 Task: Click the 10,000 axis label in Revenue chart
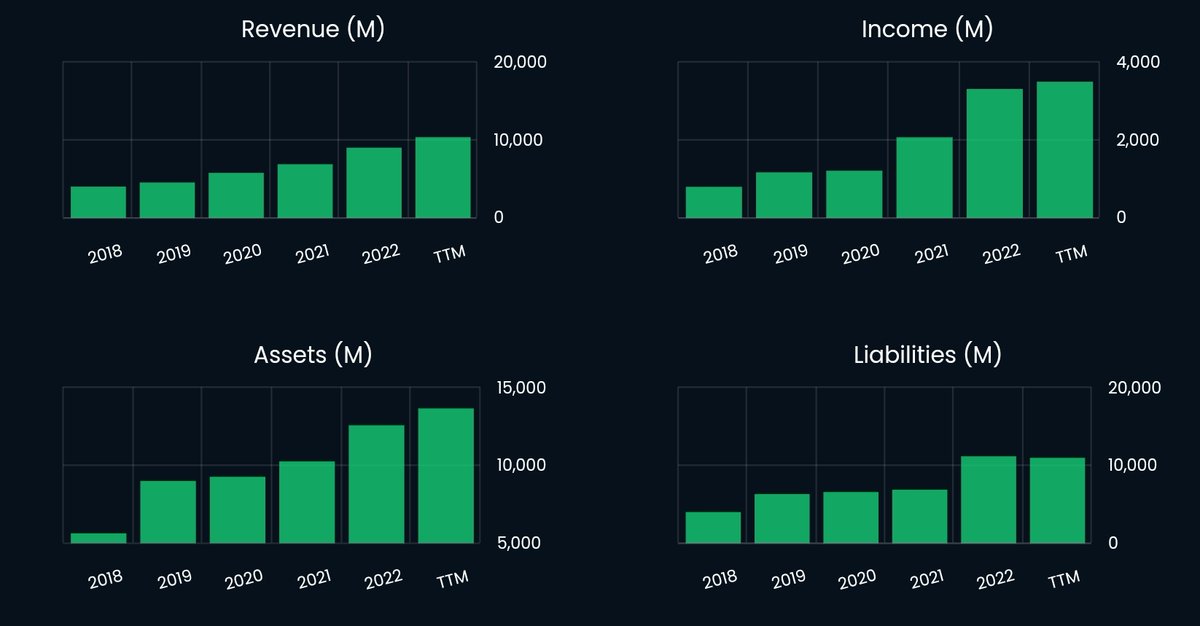pos(518,140)
